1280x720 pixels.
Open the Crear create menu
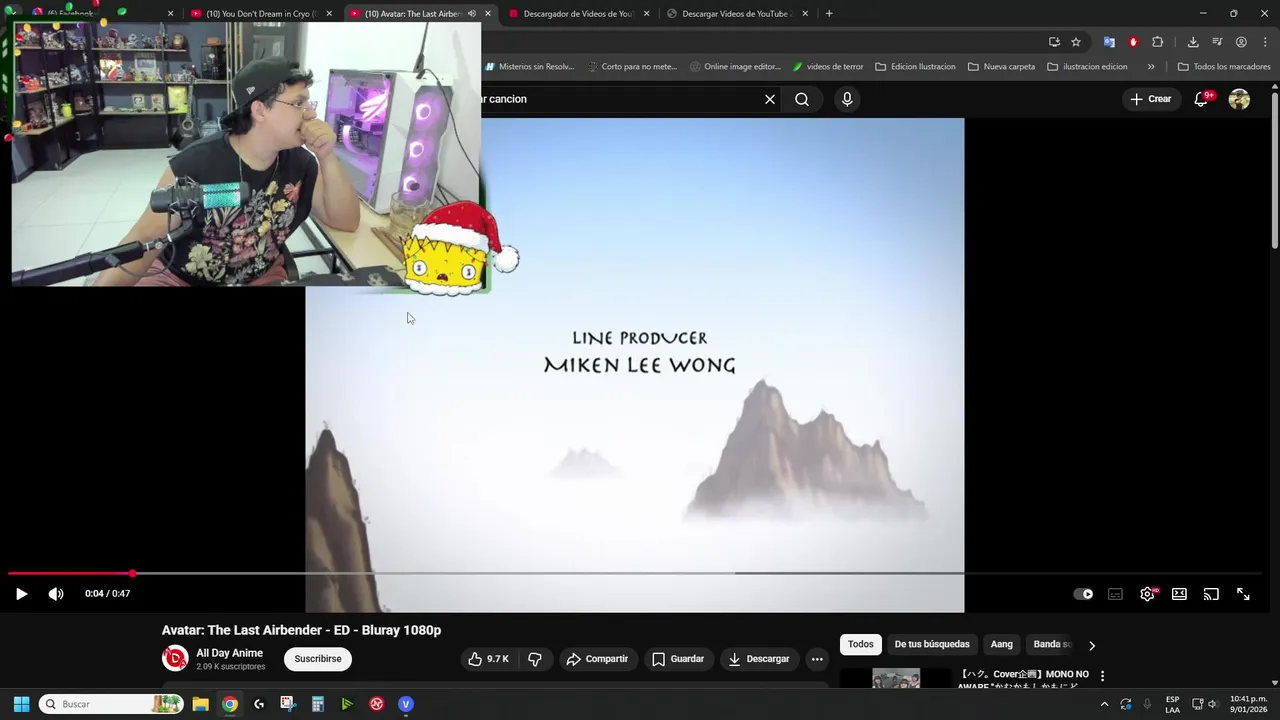tap(1151, 99)
